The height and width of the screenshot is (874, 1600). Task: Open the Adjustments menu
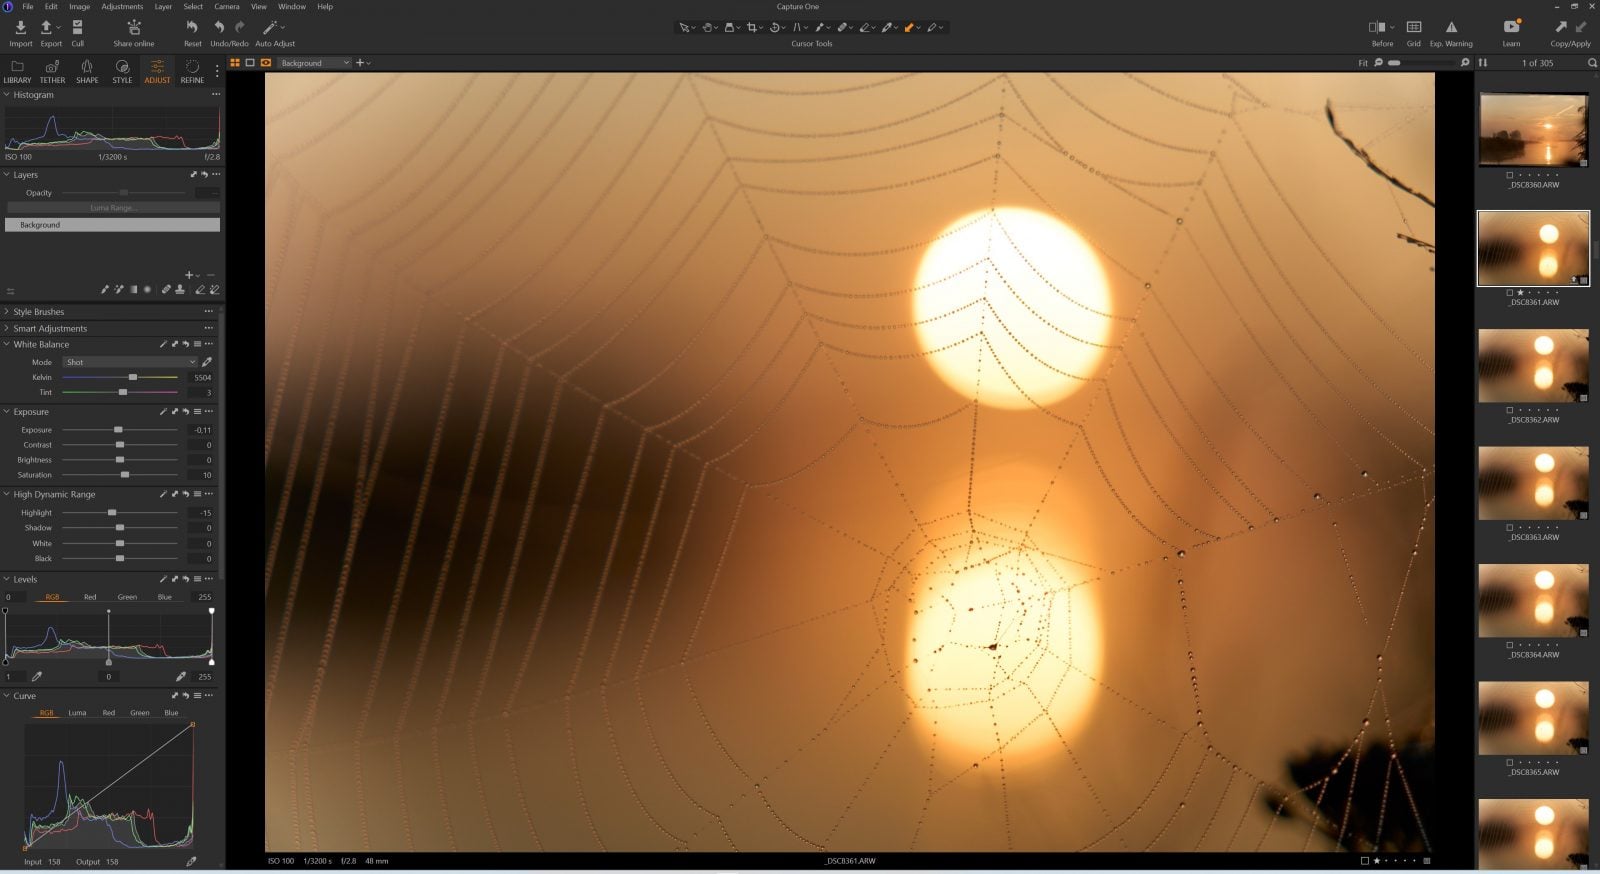122,7
